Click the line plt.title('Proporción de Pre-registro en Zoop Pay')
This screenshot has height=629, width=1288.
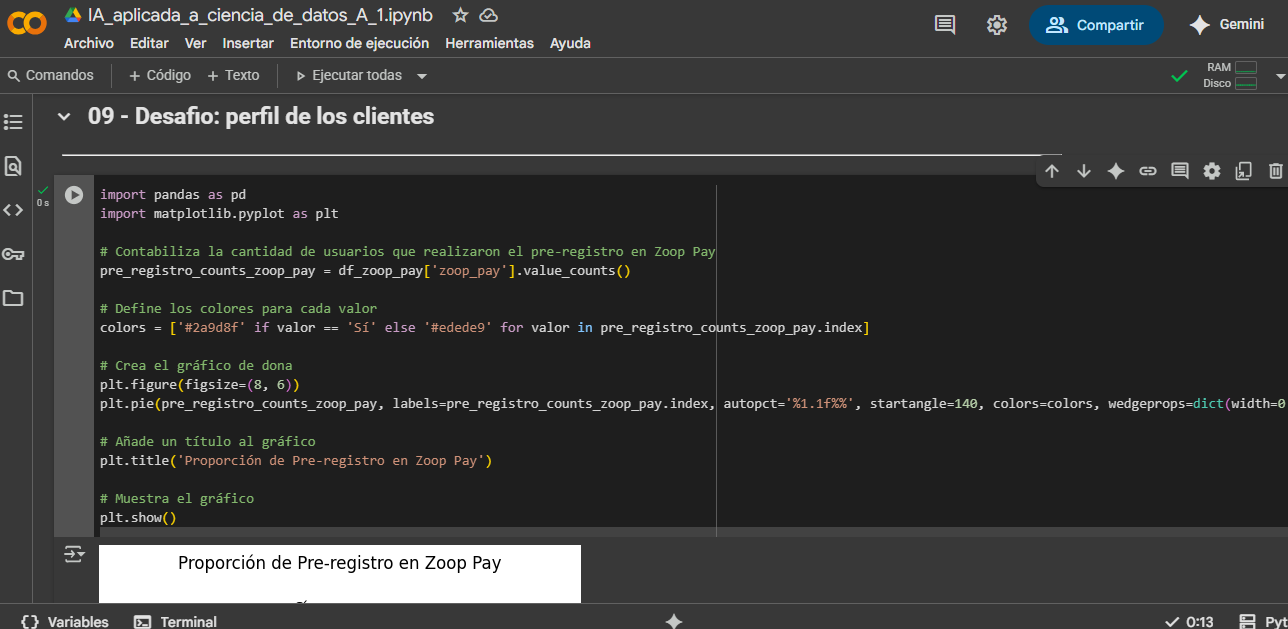pos(296,461)
